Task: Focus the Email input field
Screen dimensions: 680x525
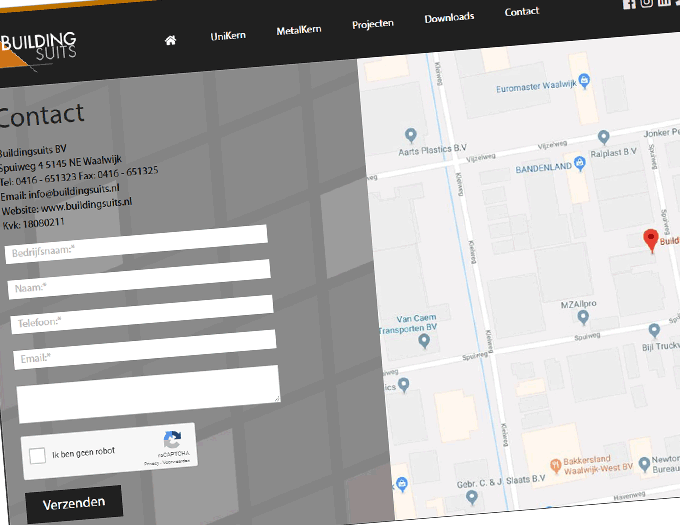Action: click(144, 349)
